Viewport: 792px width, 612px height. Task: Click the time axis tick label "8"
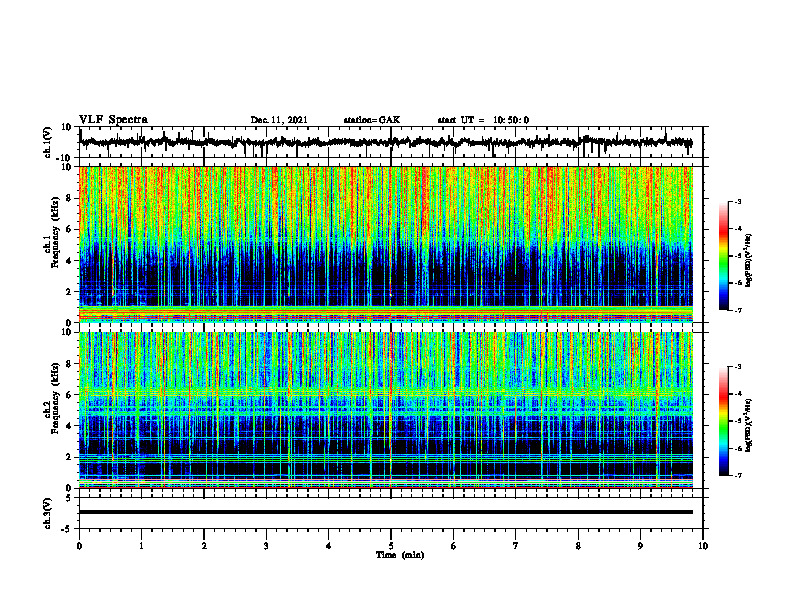pyautogui.click(x=578, y=546)
